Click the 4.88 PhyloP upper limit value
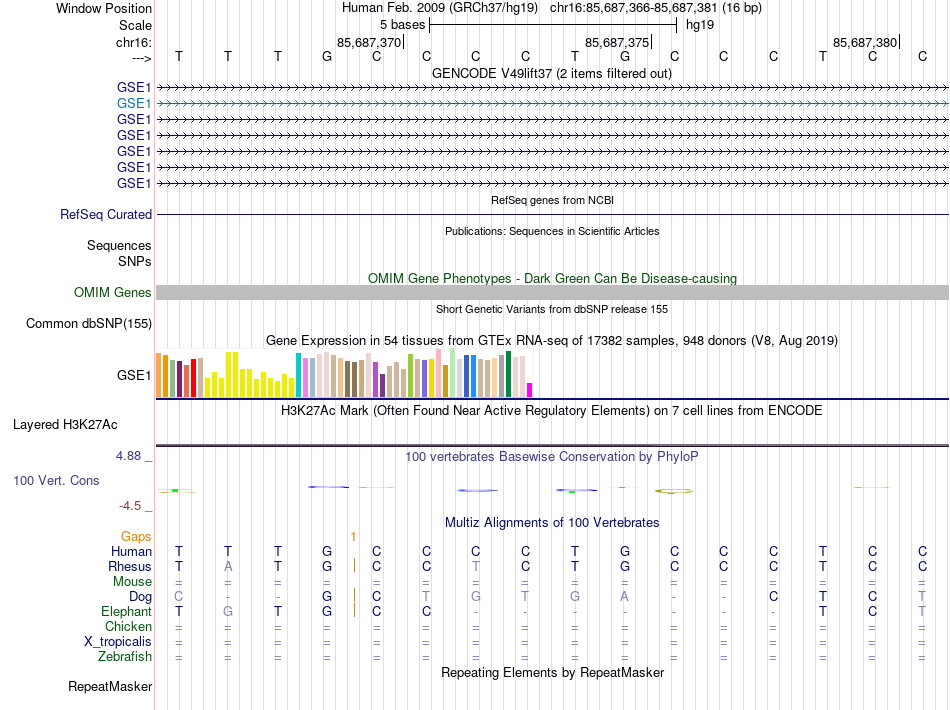Image resolution: width=950 pixels, height=710 pixels. click(x=128, y=456)
